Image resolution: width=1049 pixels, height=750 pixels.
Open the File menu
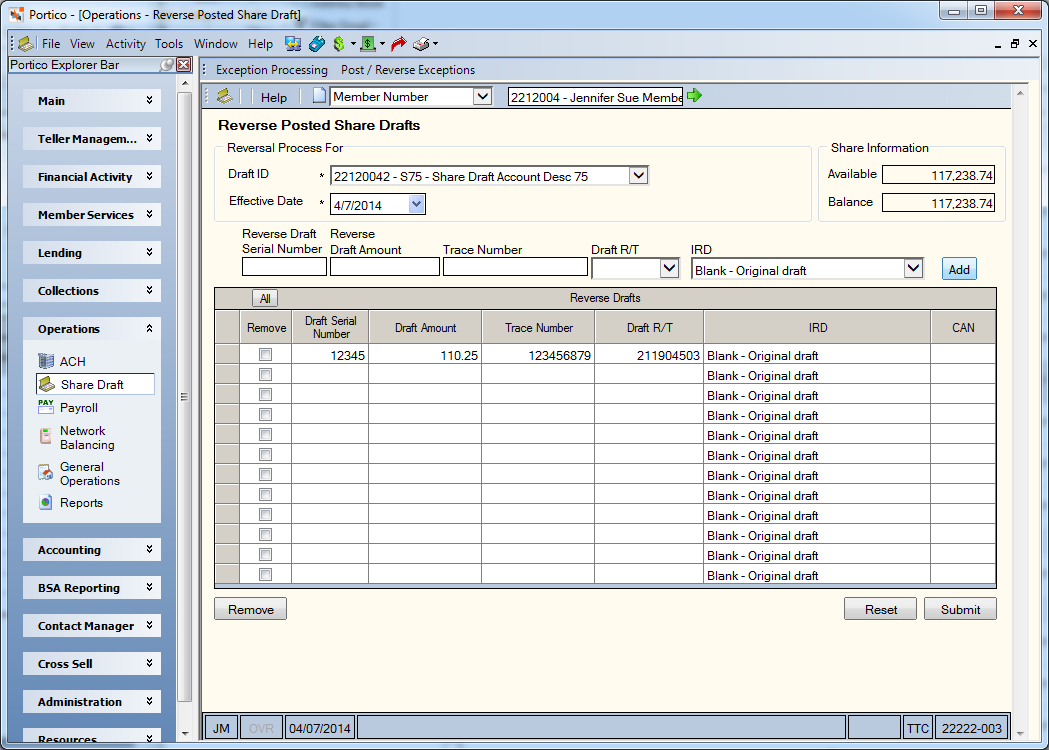pyautogui.click(x=51, y=43)
